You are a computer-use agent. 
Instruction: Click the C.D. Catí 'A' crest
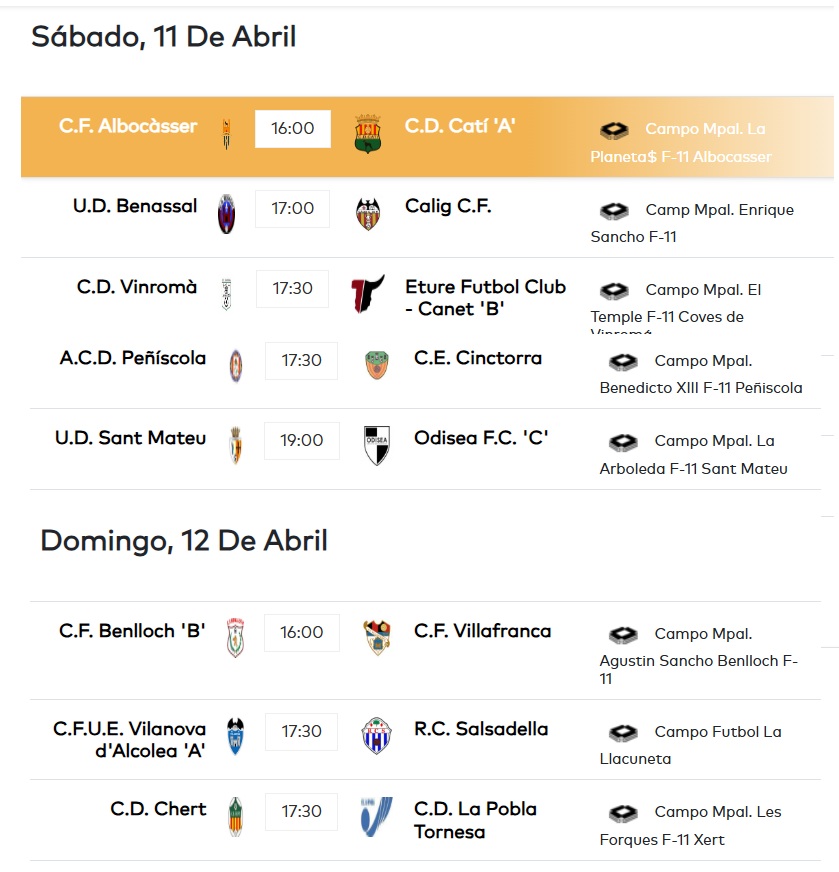pos(368,133)
